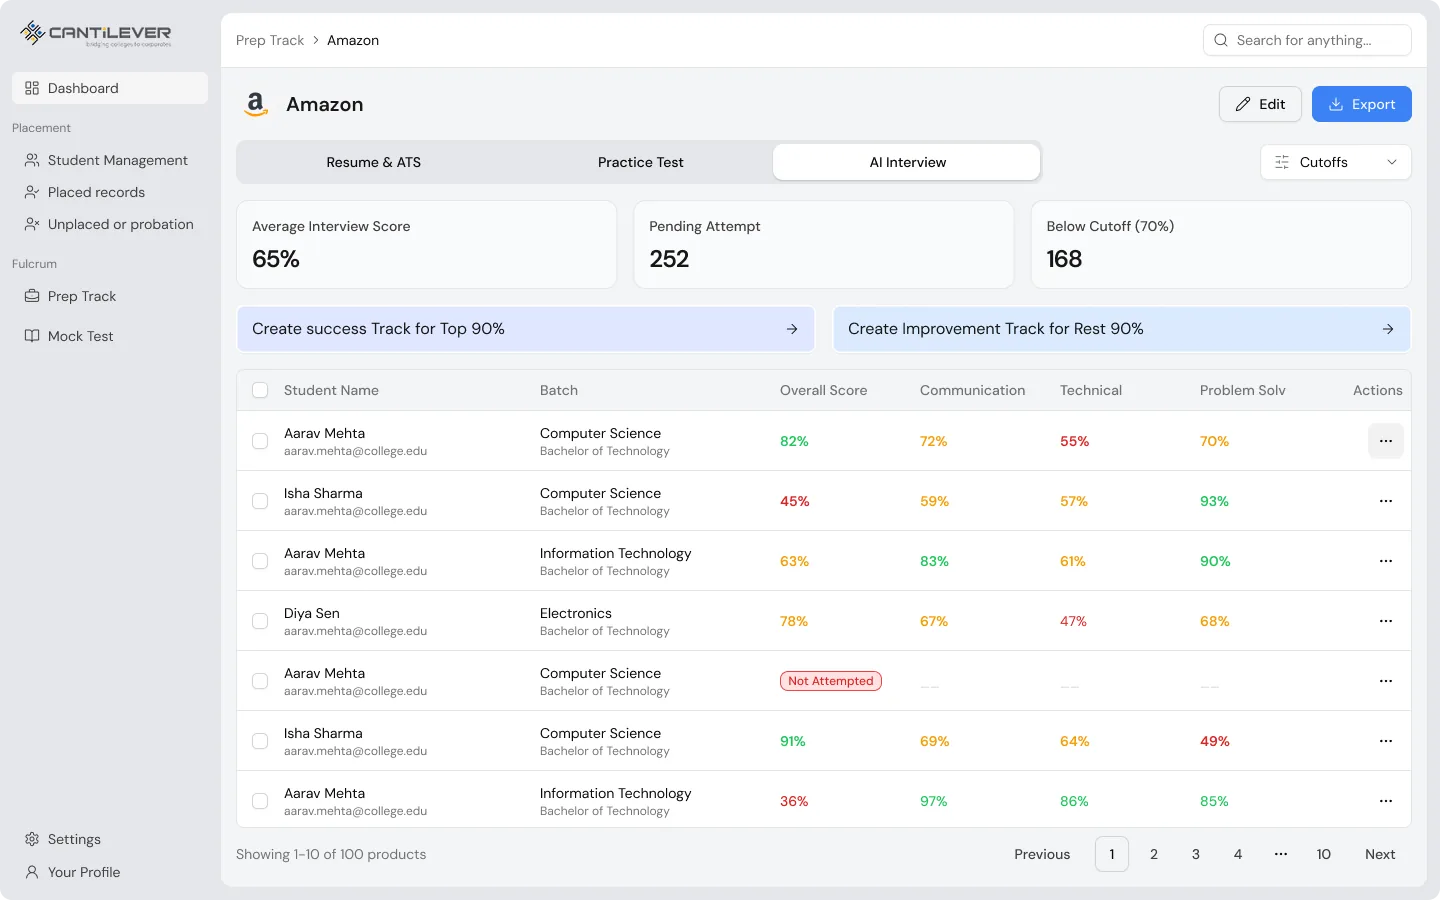Click the Previous pagination button
The width and height of the screenshot is (1440, 900).
pos(1042,854)
